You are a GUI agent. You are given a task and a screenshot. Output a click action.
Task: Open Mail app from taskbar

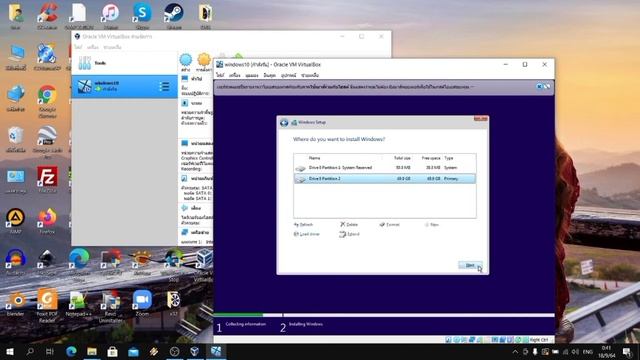tap(133, 351)
